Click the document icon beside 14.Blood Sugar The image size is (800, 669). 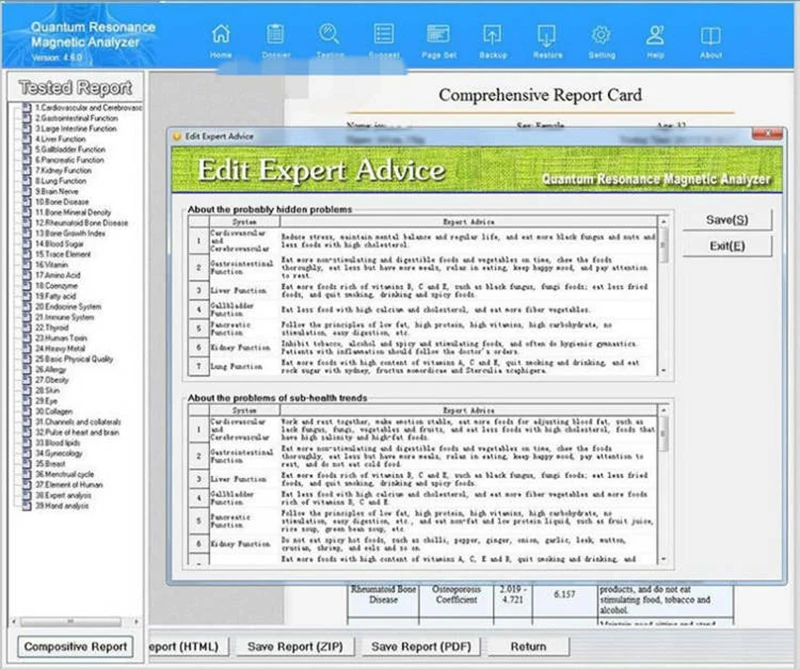tap(27, 244)
